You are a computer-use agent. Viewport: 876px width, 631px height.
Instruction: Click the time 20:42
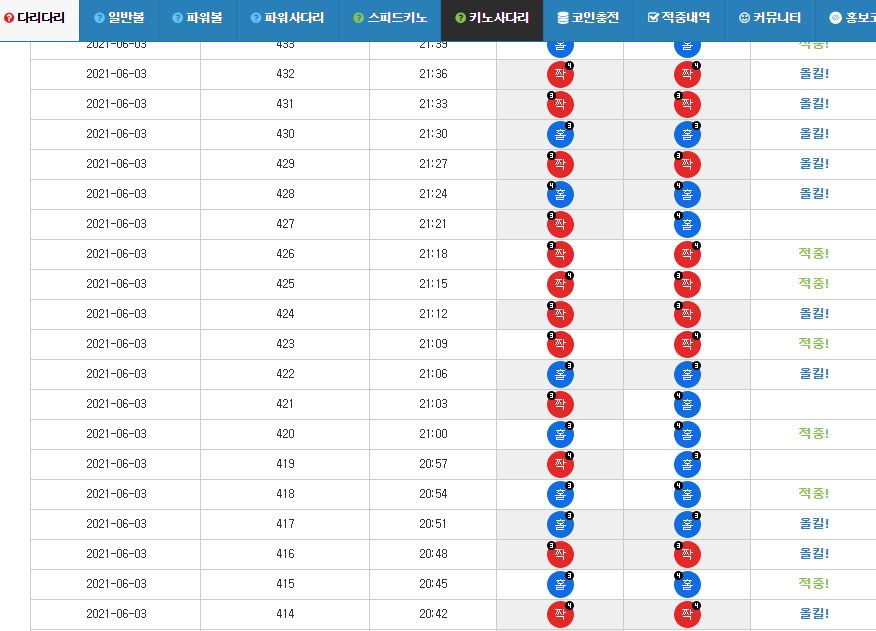433,614
